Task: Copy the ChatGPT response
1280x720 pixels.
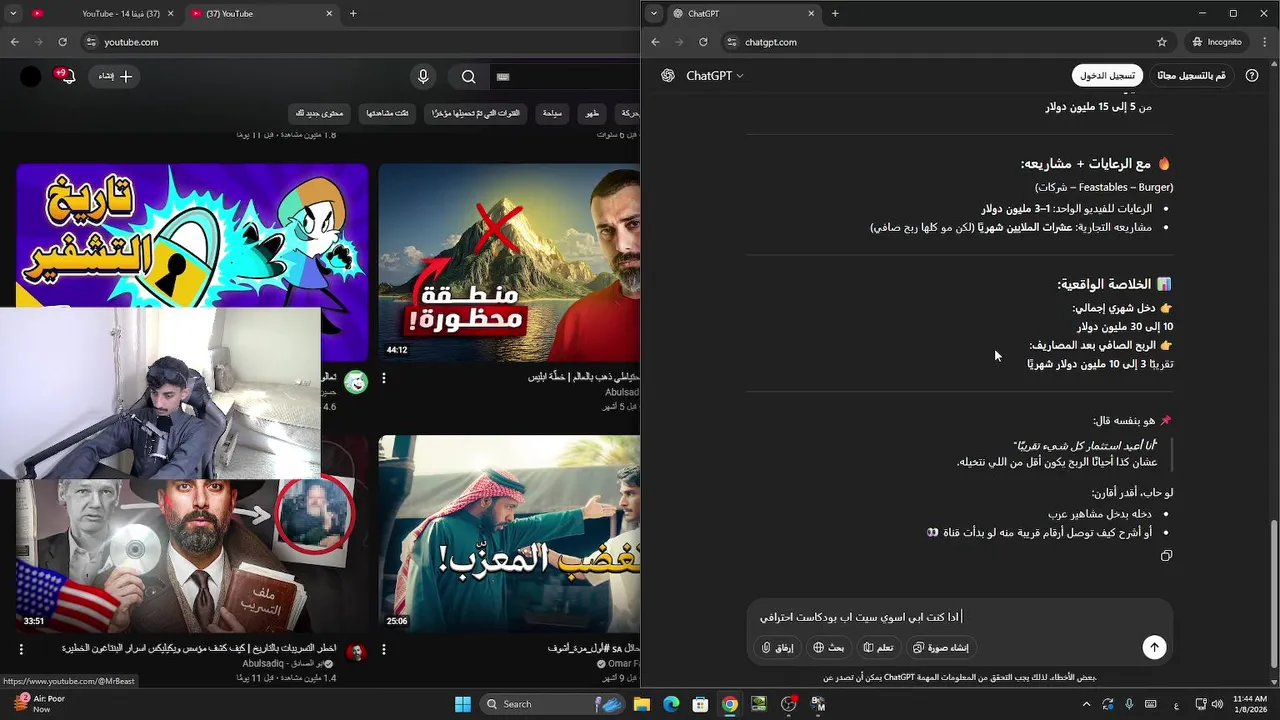Action: click(1166, 555)
